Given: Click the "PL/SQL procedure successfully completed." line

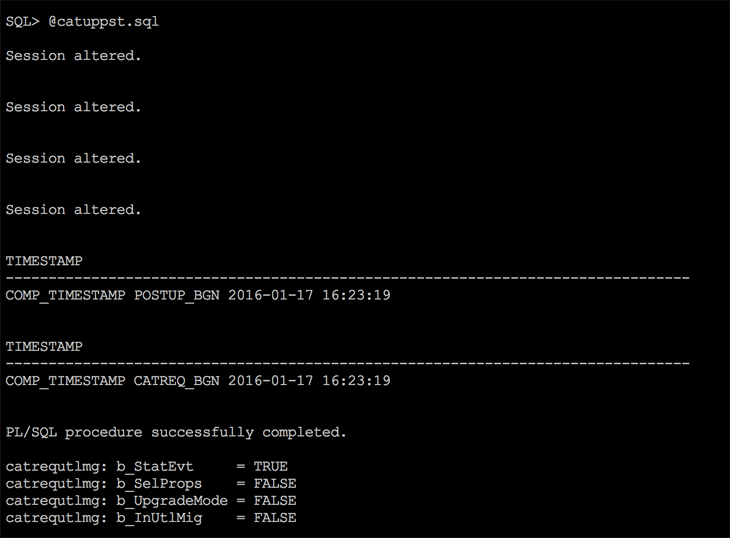Looking at the screenshot, I should (176, 433).
